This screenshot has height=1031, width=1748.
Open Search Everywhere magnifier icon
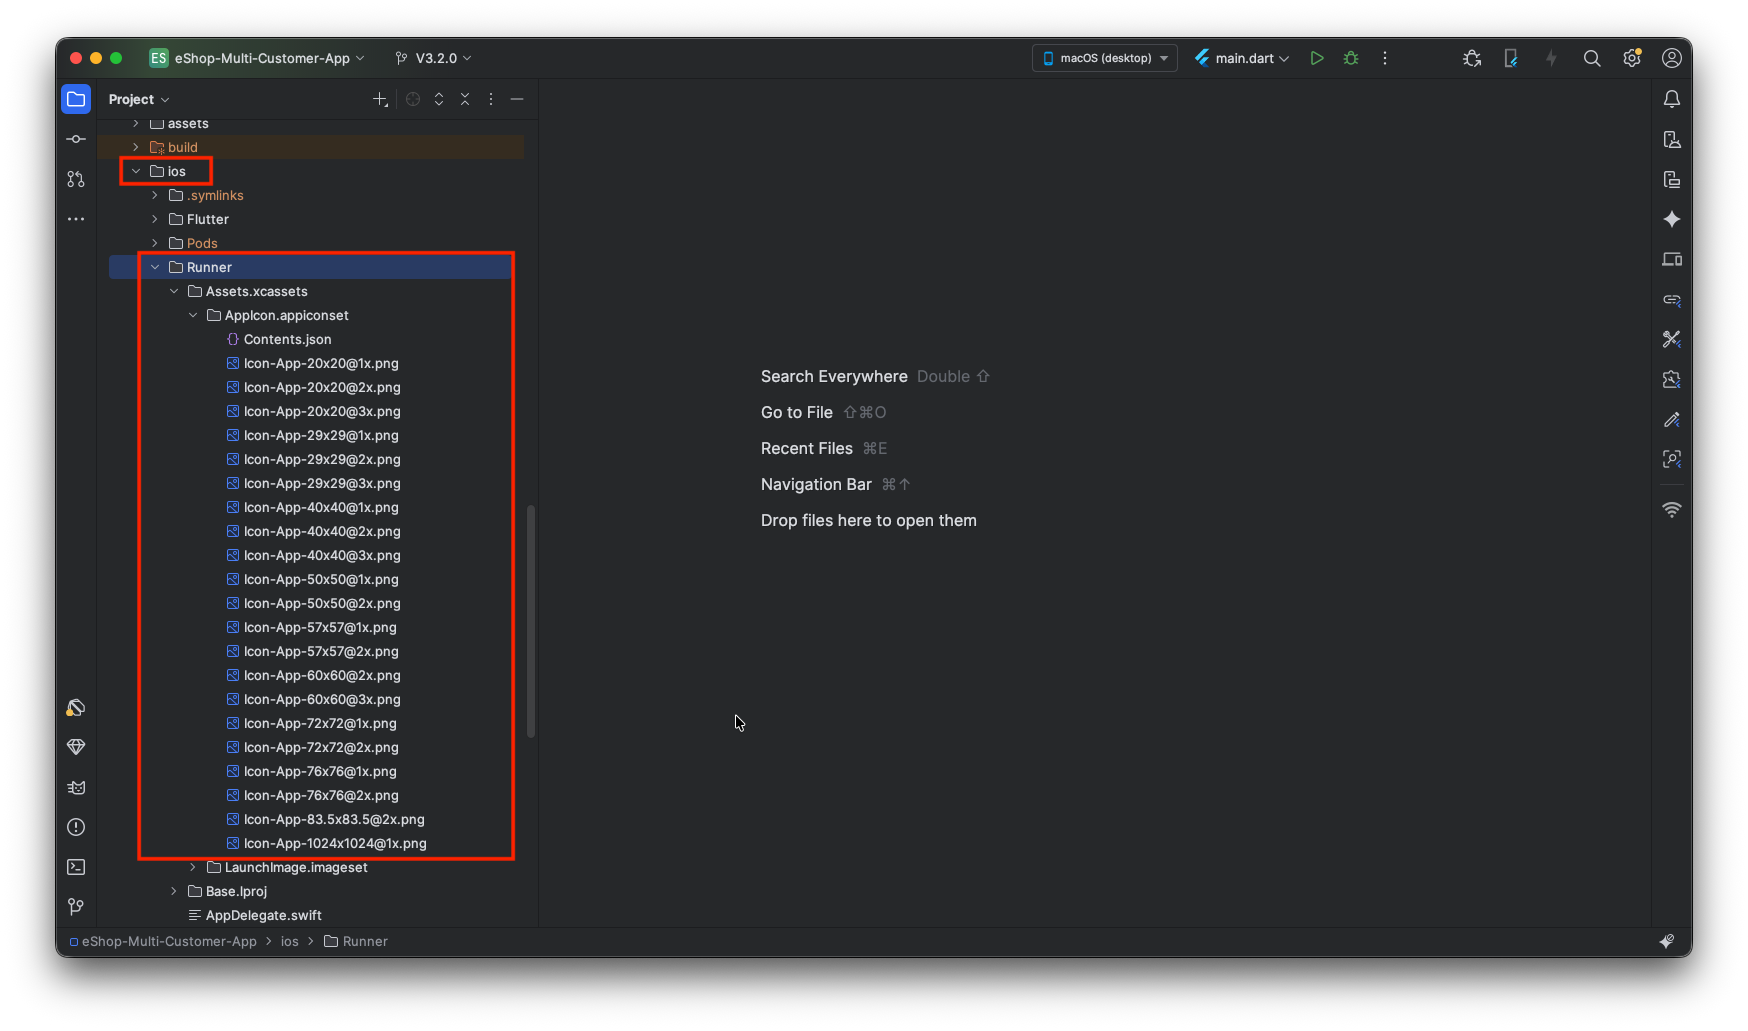tap(1592, 59)
